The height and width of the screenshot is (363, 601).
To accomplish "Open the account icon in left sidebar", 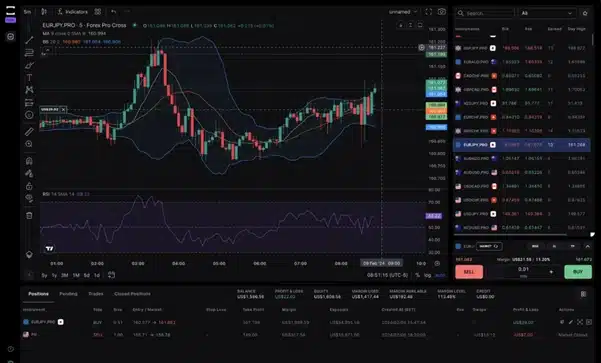I will click(10, 36).
